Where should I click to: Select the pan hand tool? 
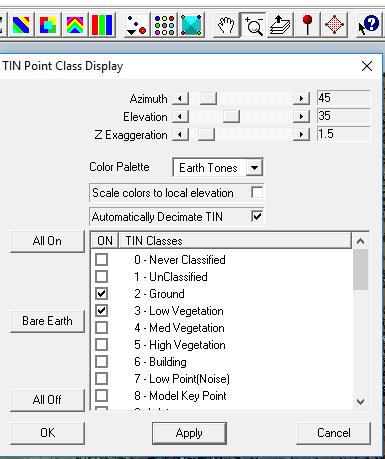tap(227, 25)
